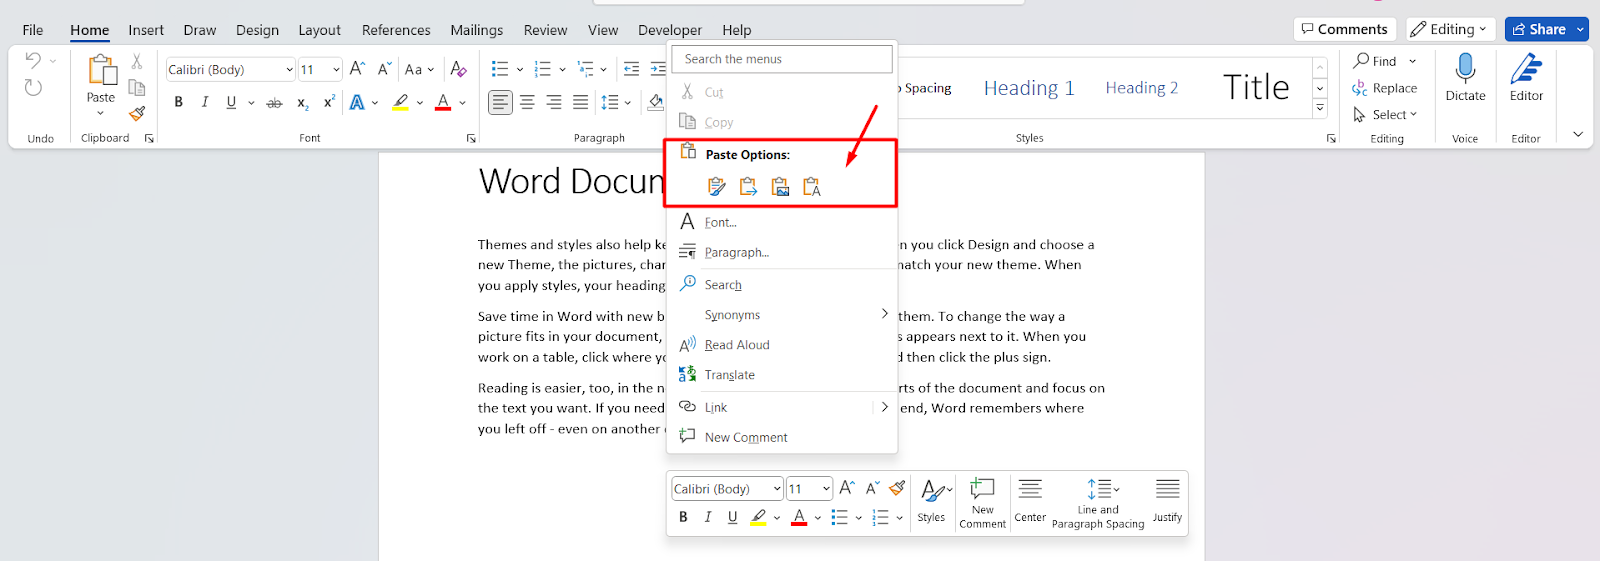Toggle Bold in the ribbon Font group
Viewport: 1600px width, 561px height.
pos(178,102)
